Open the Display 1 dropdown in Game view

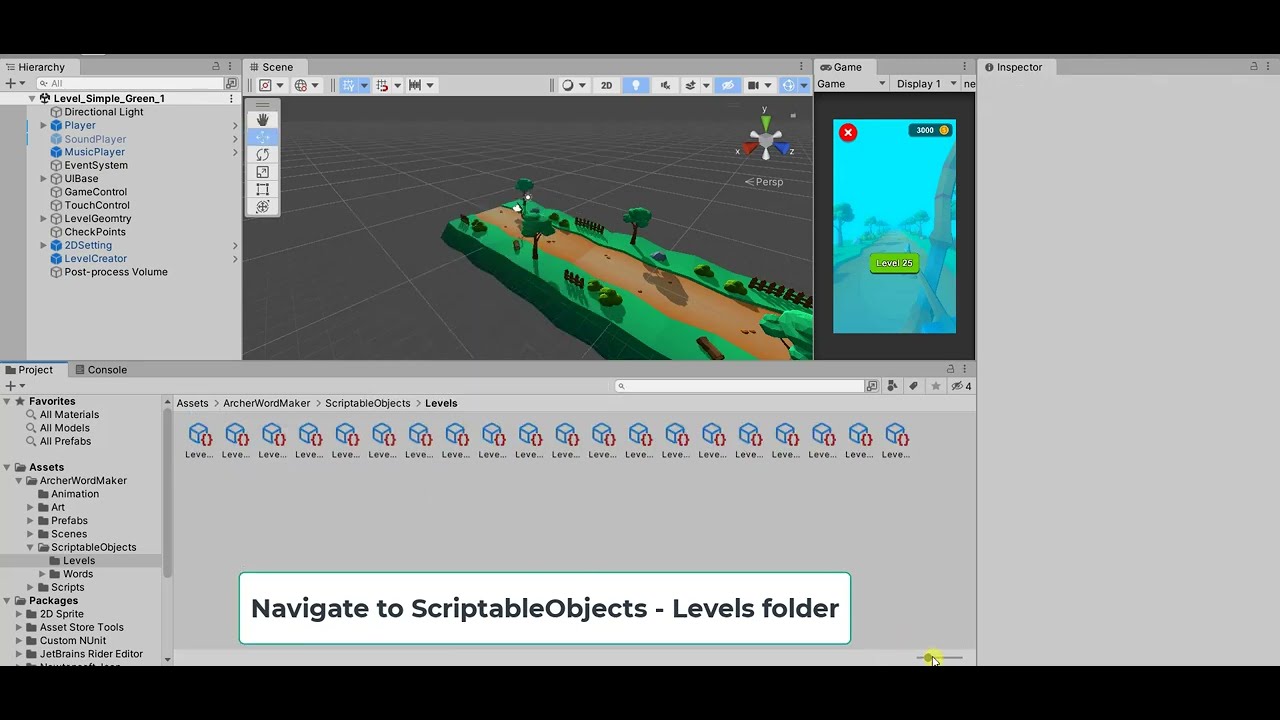(926, 84)
